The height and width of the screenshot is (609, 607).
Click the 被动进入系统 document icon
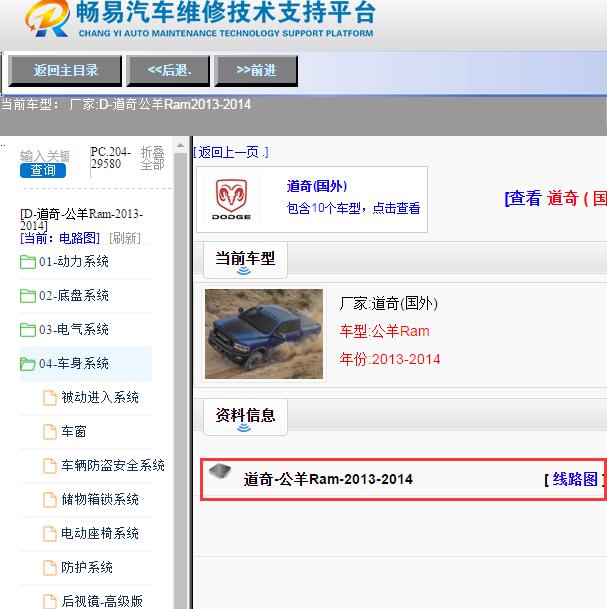point(50,398)
